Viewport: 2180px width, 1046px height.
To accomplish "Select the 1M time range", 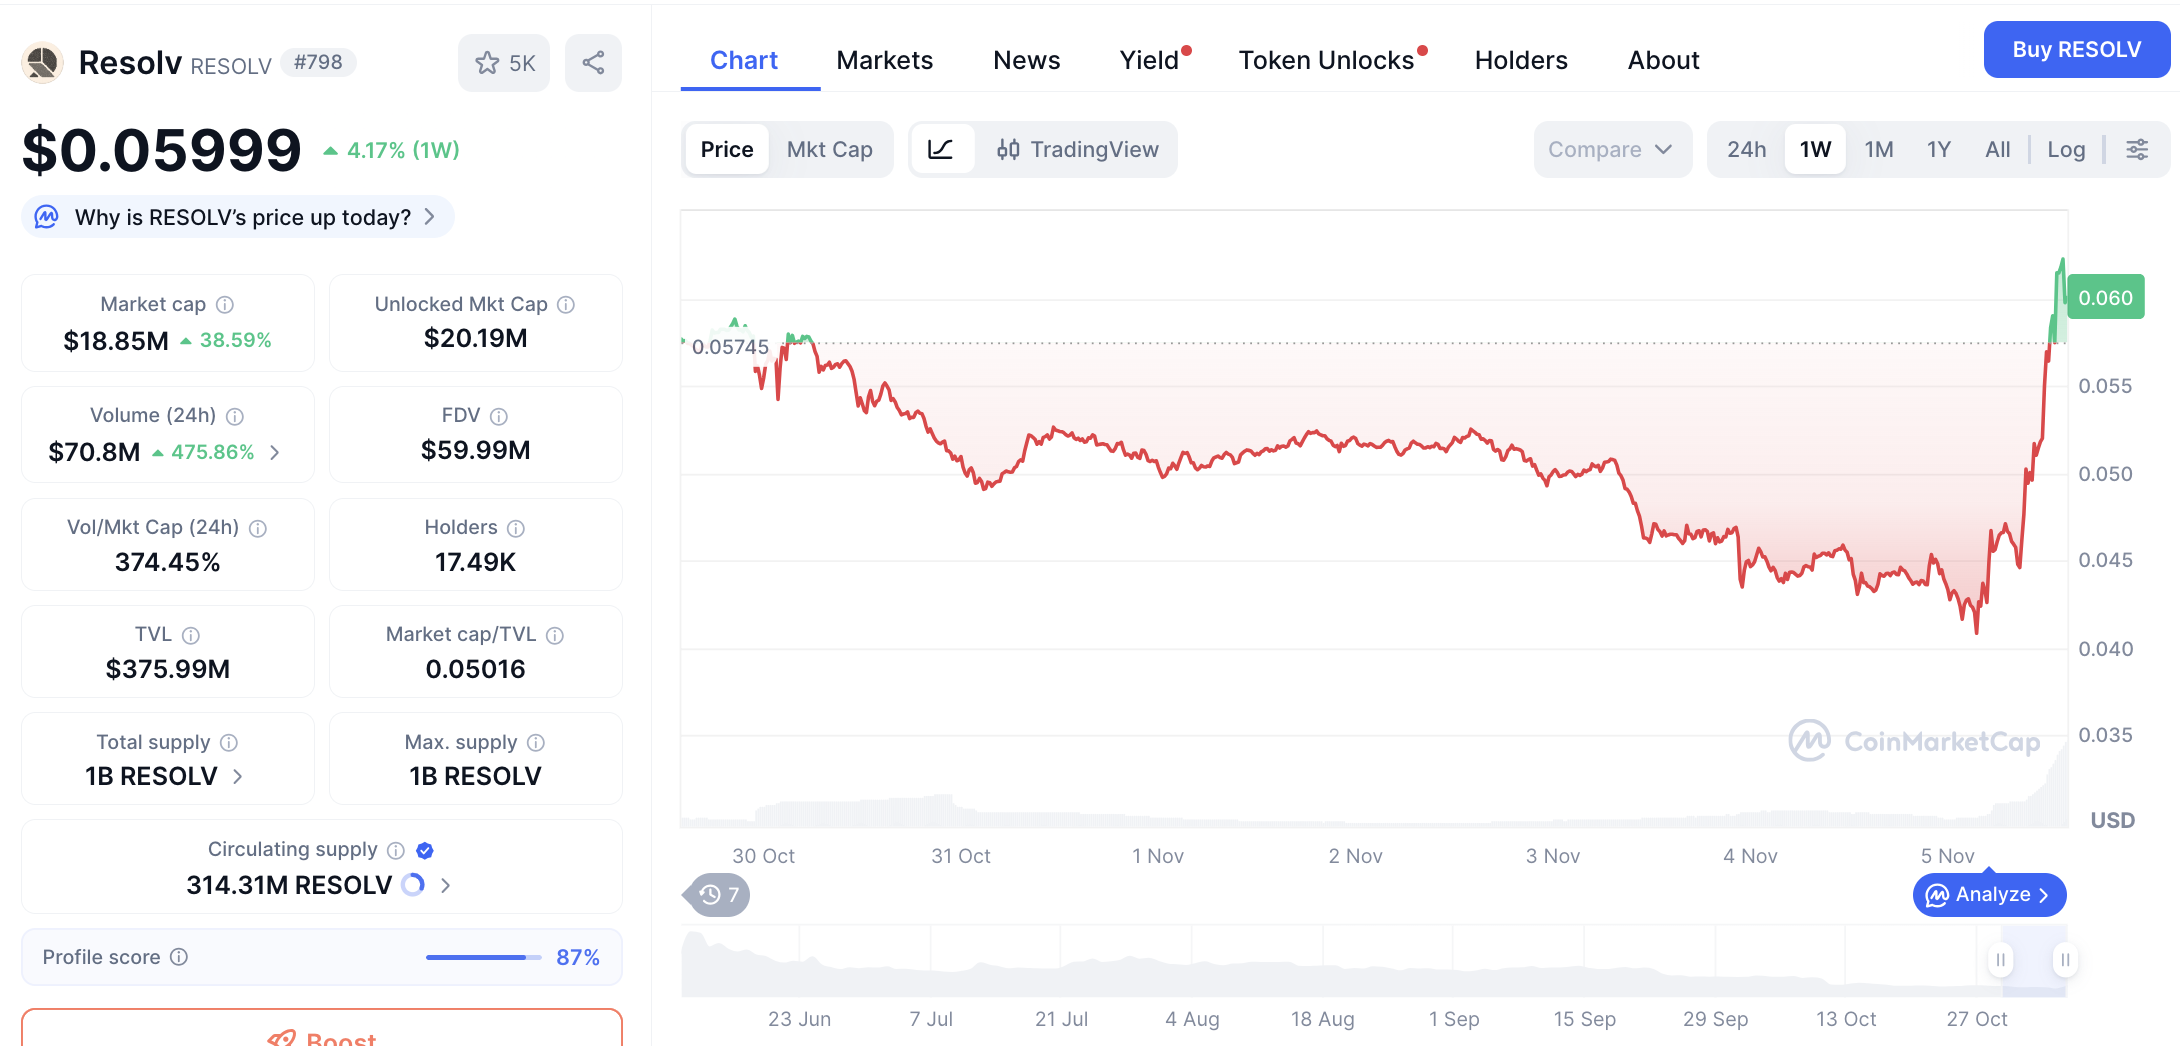I will 1878,150.
